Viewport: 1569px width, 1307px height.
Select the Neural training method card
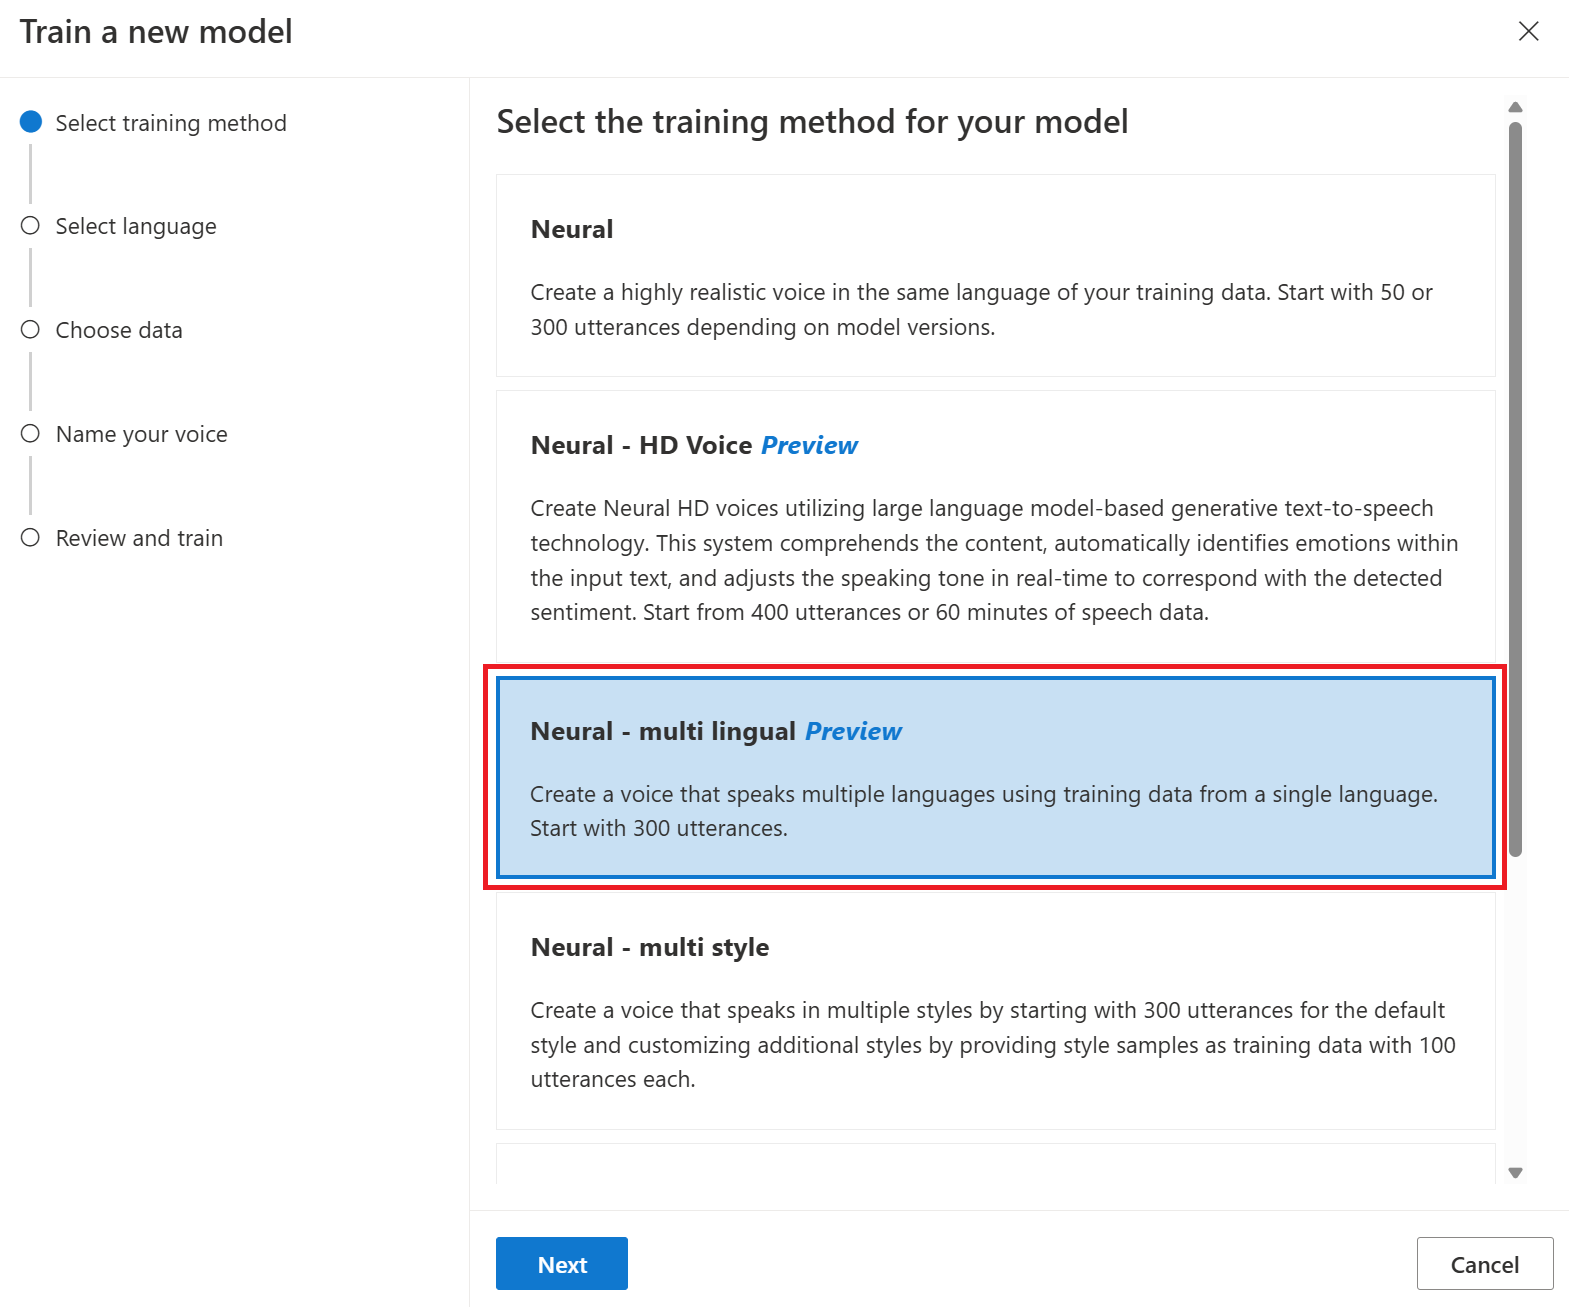(x=995, y=276)
